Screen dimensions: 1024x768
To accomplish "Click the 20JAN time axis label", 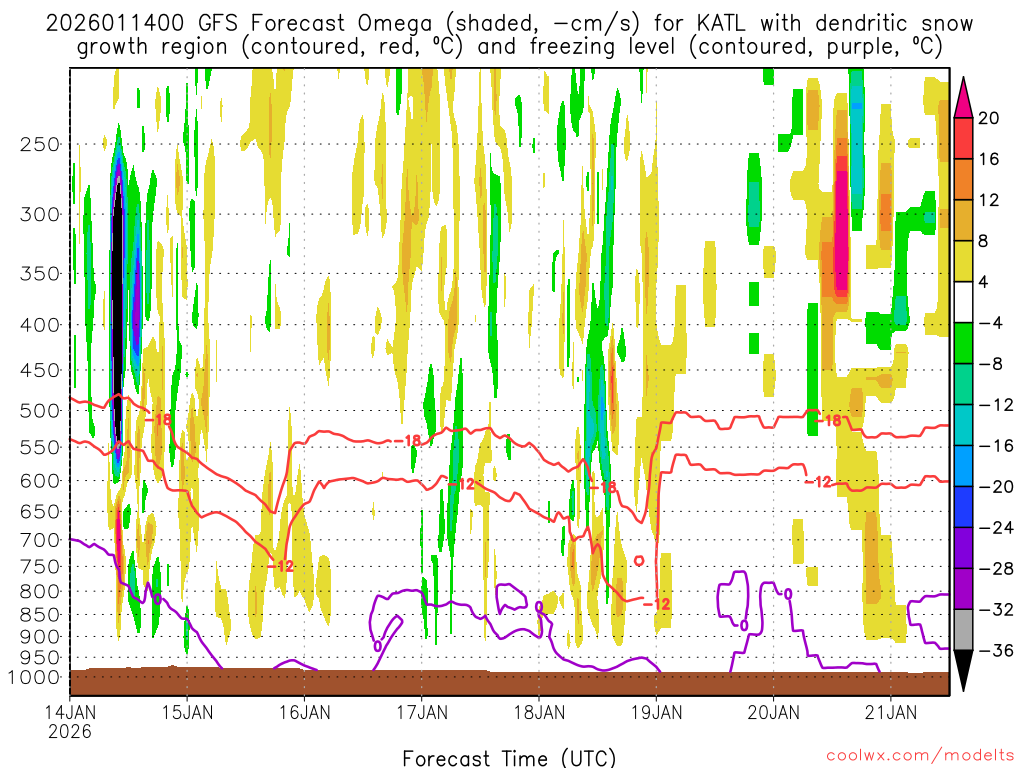I will (x=773, y=712).
